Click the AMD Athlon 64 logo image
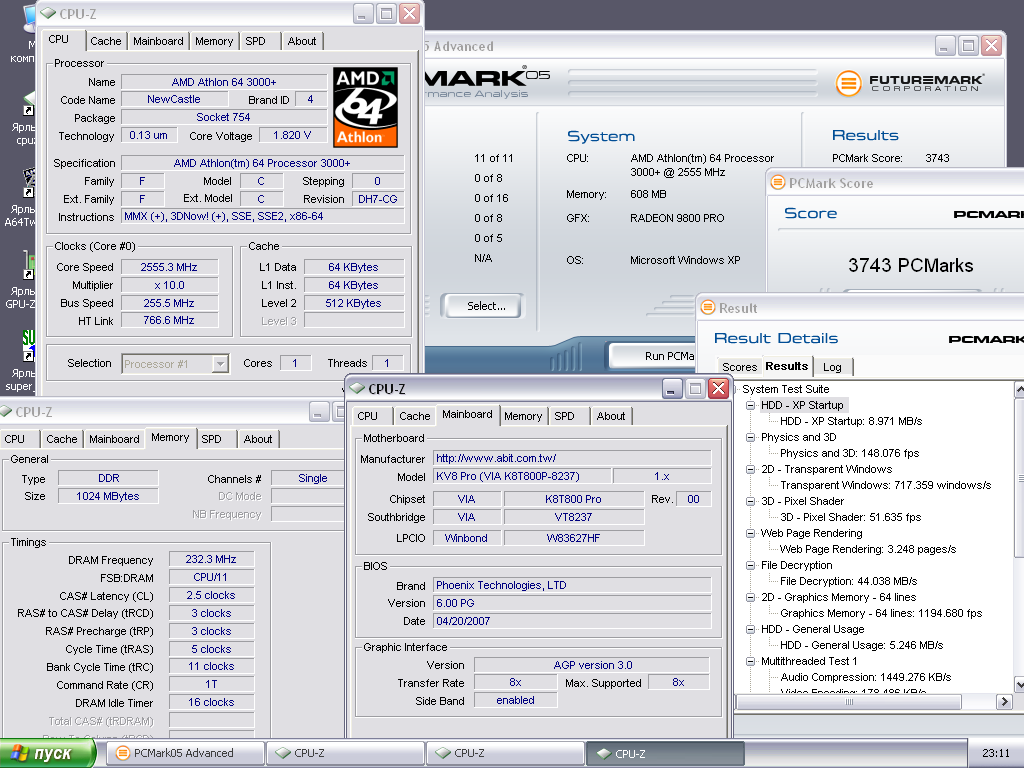This screenshot has height=768, width=1024. (x=365, y=107)
